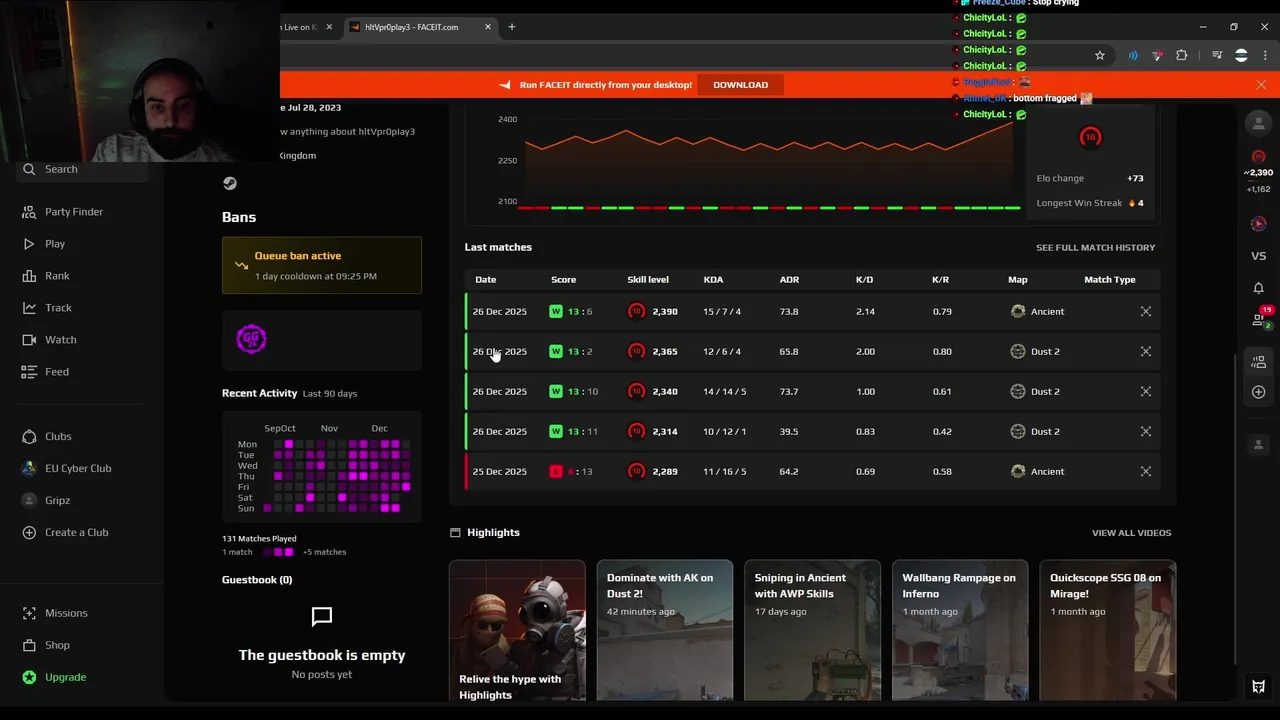
Task: Click match type icon on 2,314 row
Action: coord(1146,432)
